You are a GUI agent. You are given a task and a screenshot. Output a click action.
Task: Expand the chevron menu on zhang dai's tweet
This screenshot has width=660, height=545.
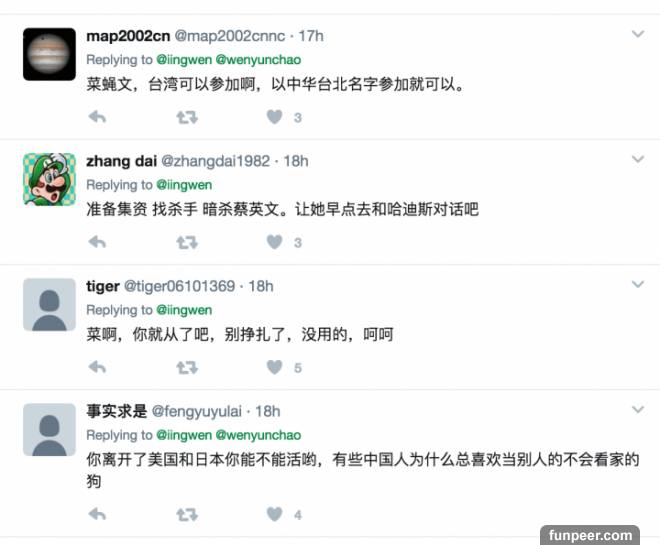point(638,159)
